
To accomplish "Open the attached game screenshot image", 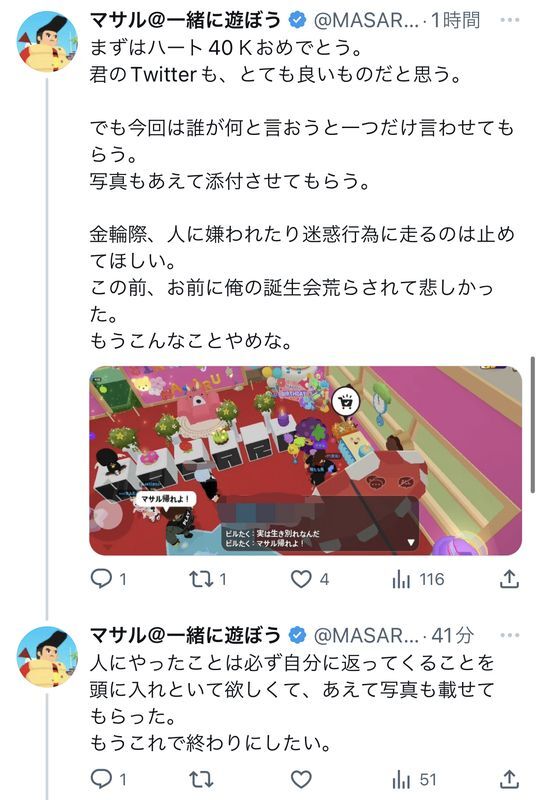I will coord(305,460).
